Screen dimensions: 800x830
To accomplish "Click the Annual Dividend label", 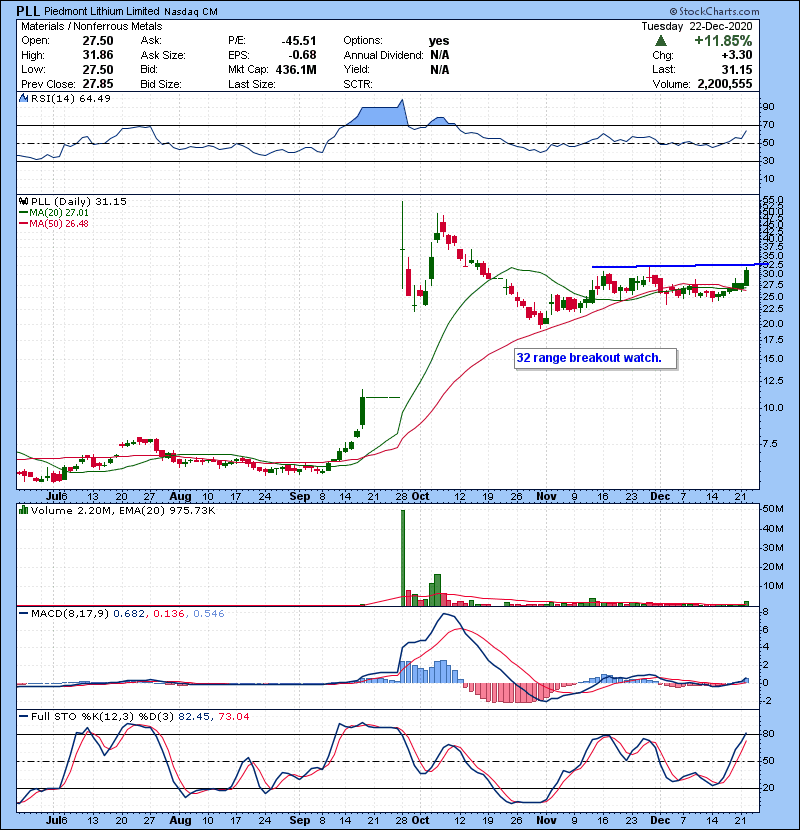I will click(x=383, y=55).
